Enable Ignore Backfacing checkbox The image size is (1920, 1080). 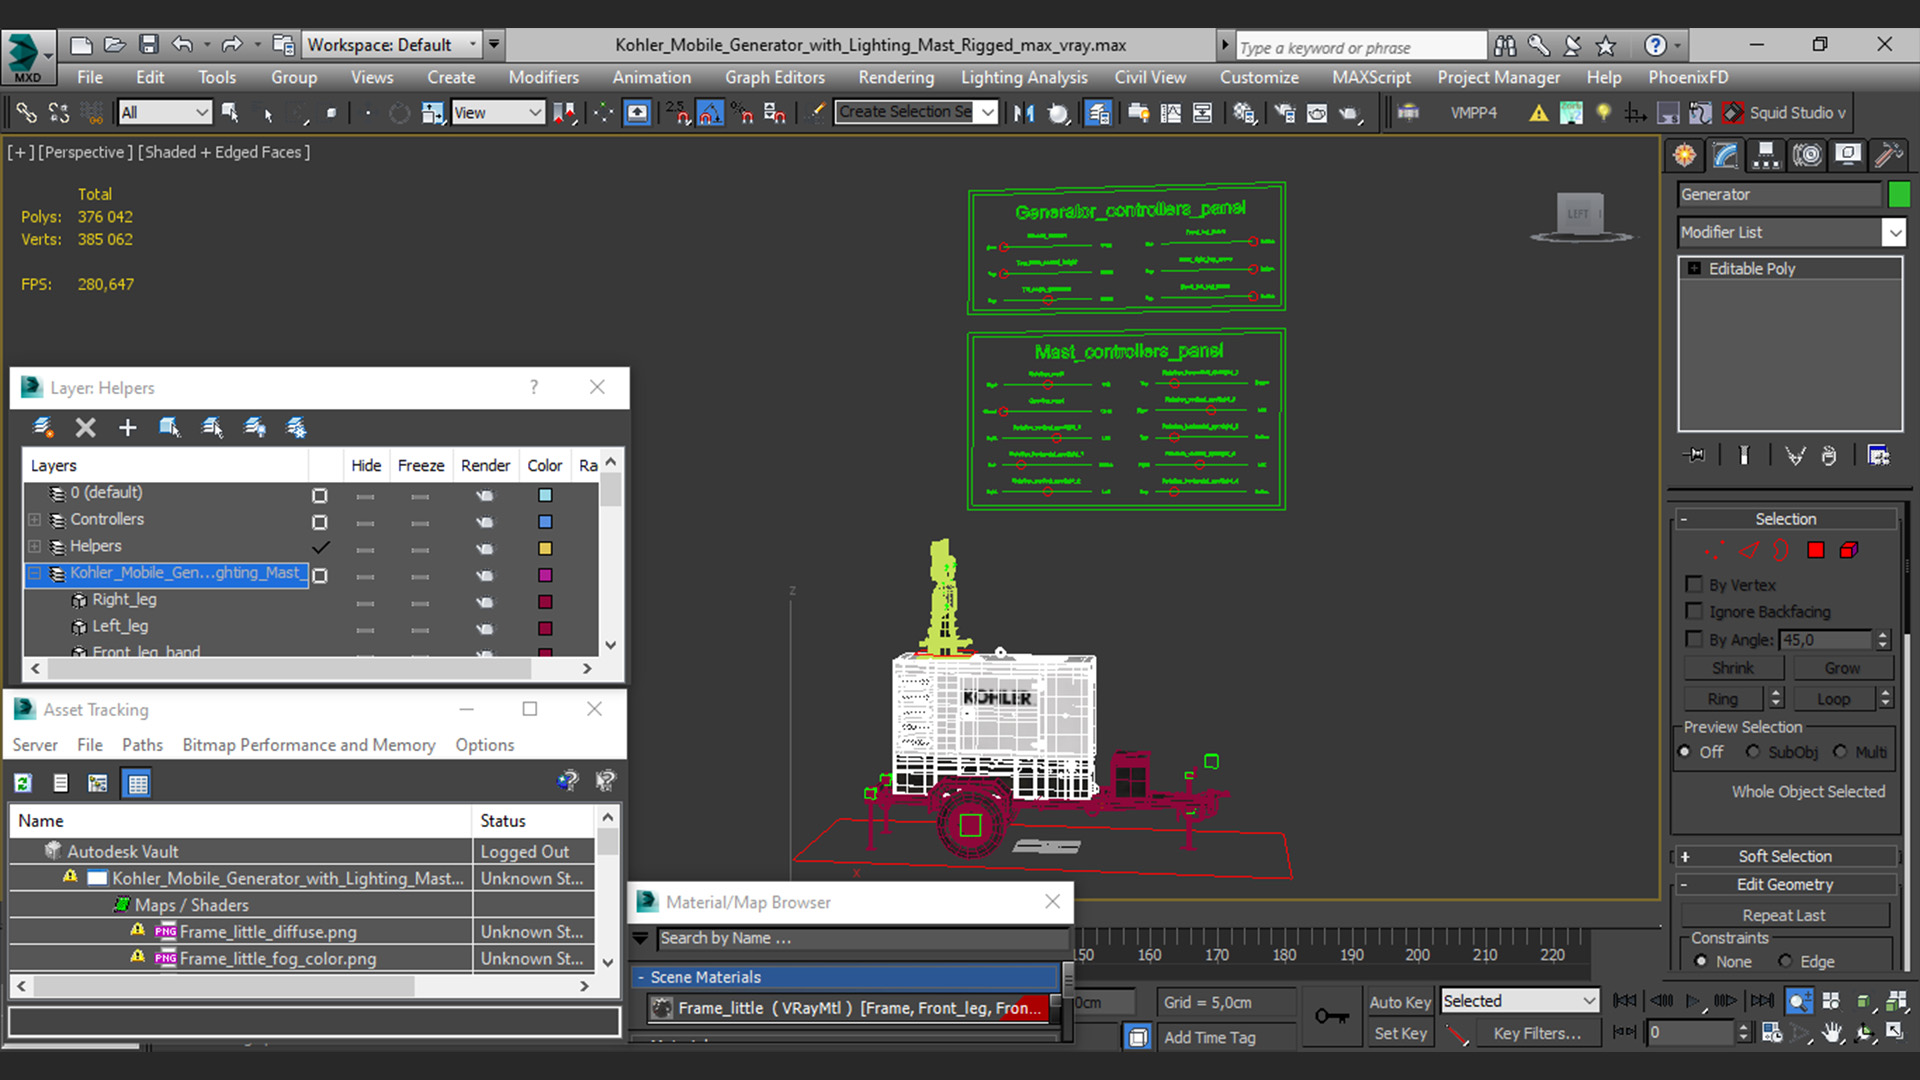pos(1694,611)
